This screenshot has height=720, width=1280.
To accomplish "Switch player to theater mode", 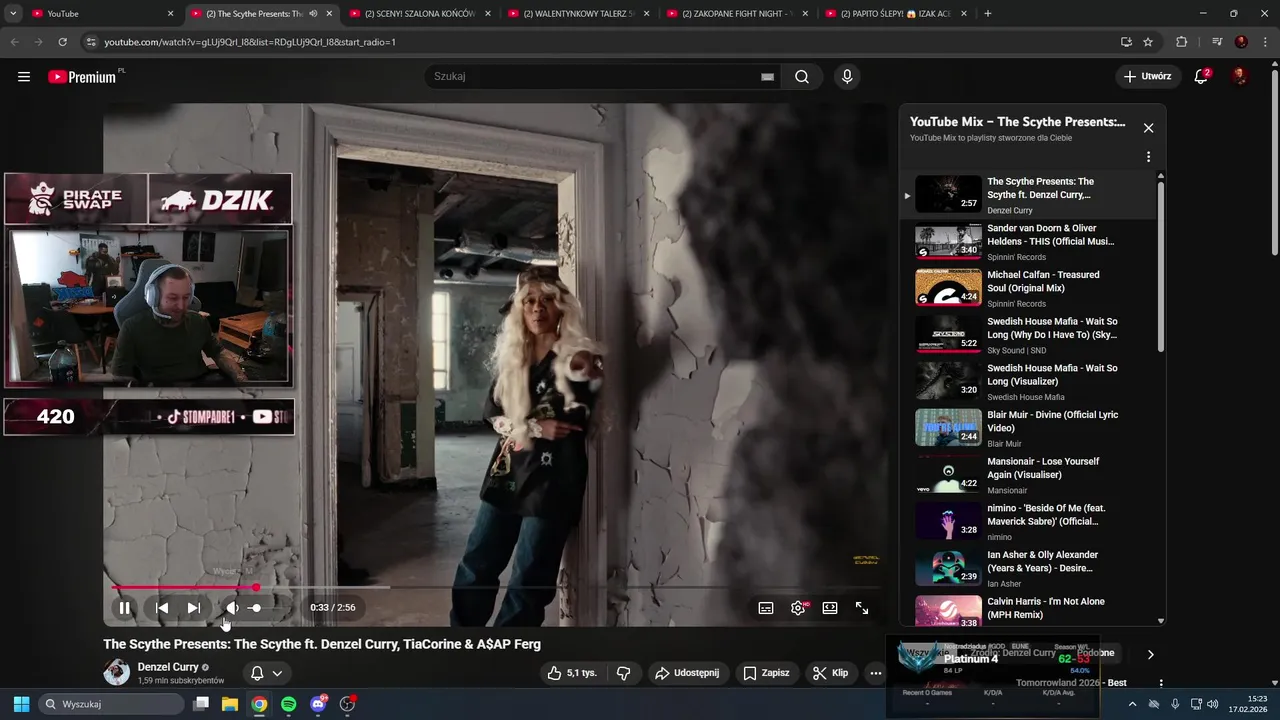I will (x=830, y=608).
